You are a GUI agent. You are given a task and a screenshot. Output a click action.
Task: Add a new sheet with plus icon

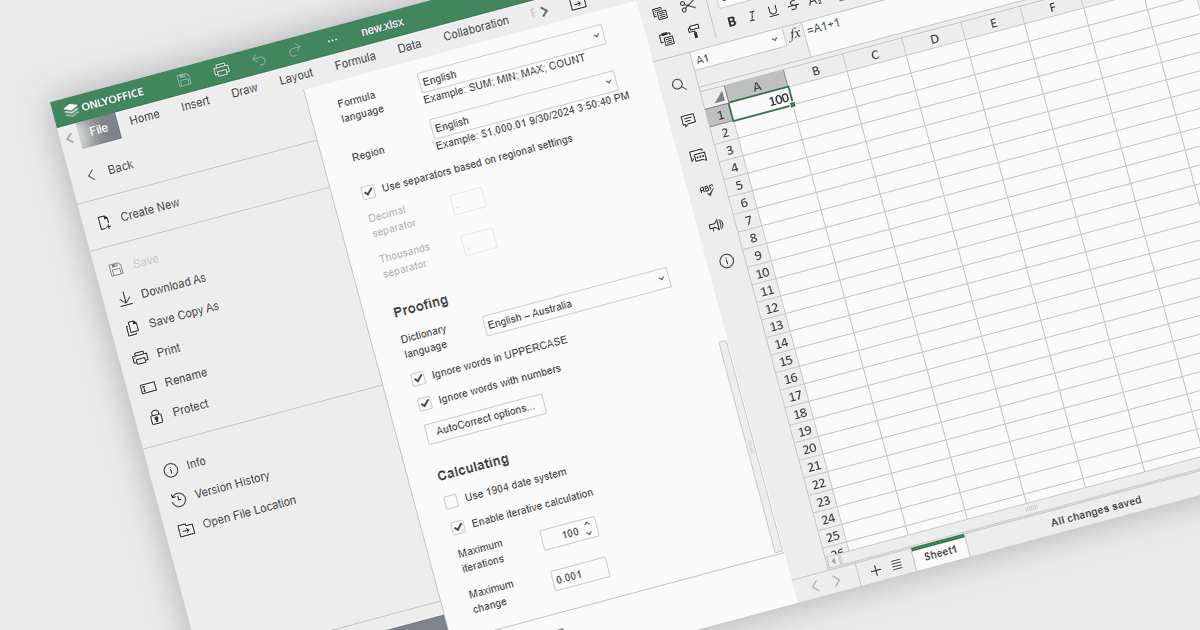coord(876,570)
